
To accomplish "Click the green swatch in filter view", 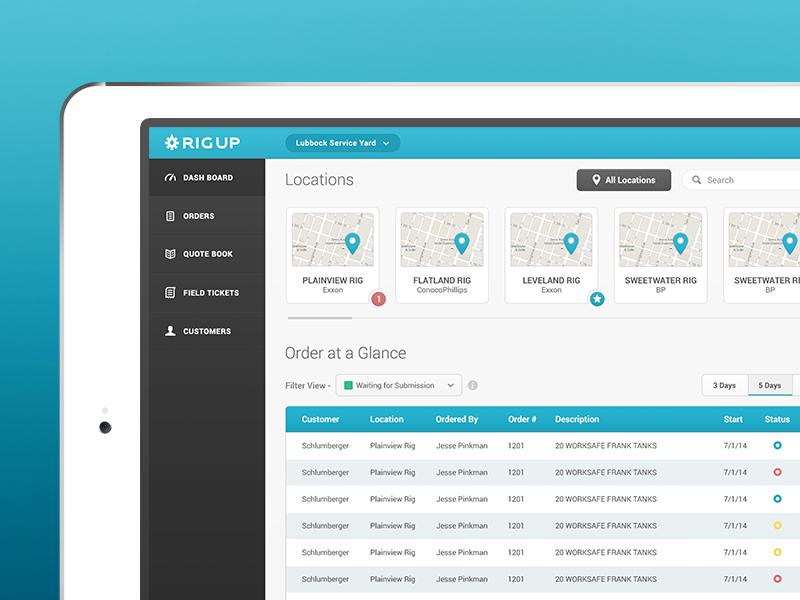I will coord(348,385).
